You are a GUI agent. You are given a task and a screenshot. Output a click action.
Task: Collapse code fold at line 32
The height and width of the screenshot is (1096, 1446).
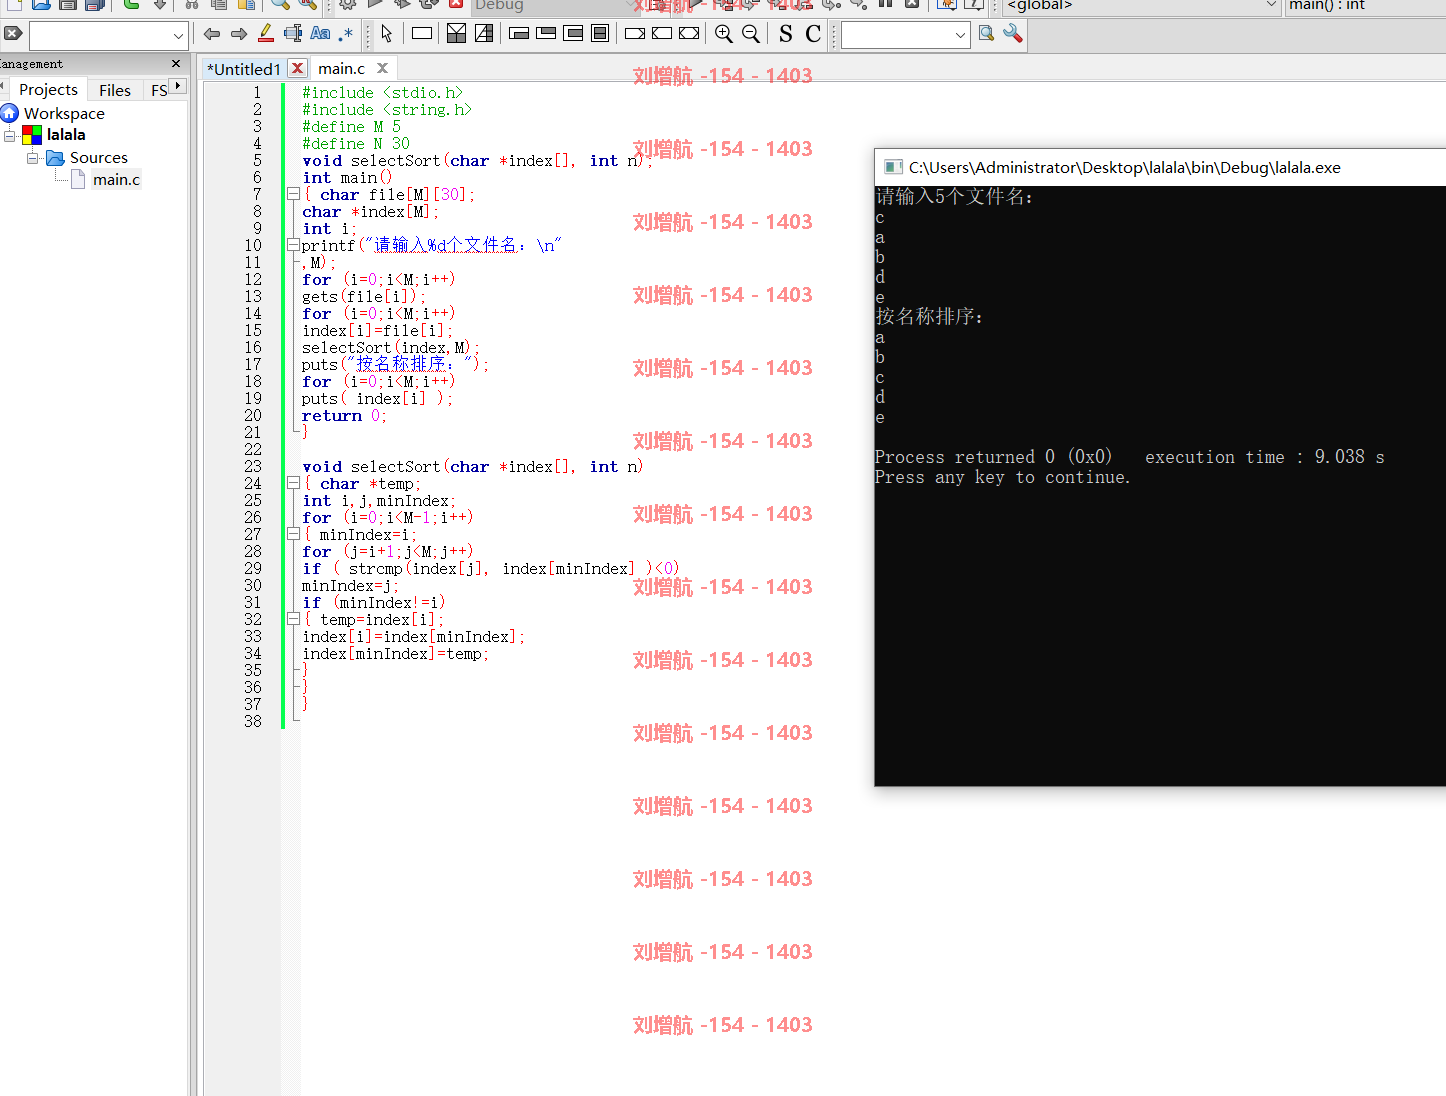point(293,619)
